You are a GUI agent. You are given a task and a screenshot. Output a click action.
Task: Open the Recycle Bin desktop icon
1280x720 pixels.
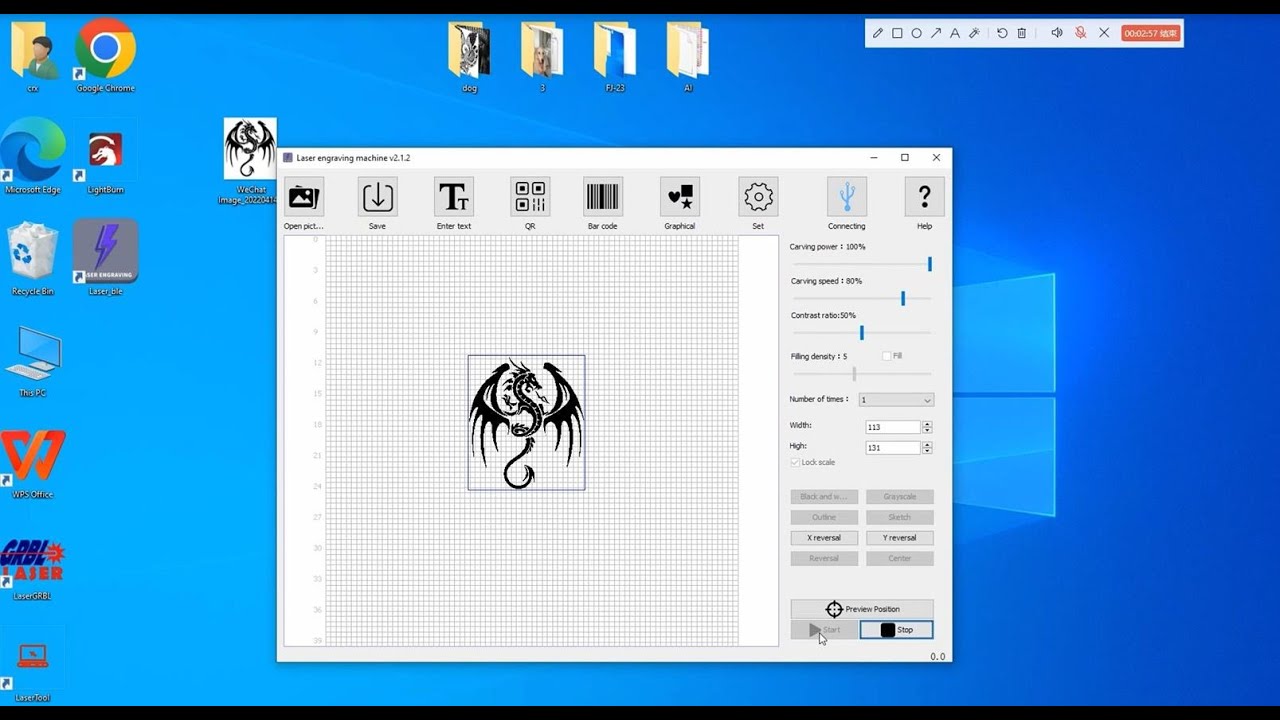click(33, 260)
